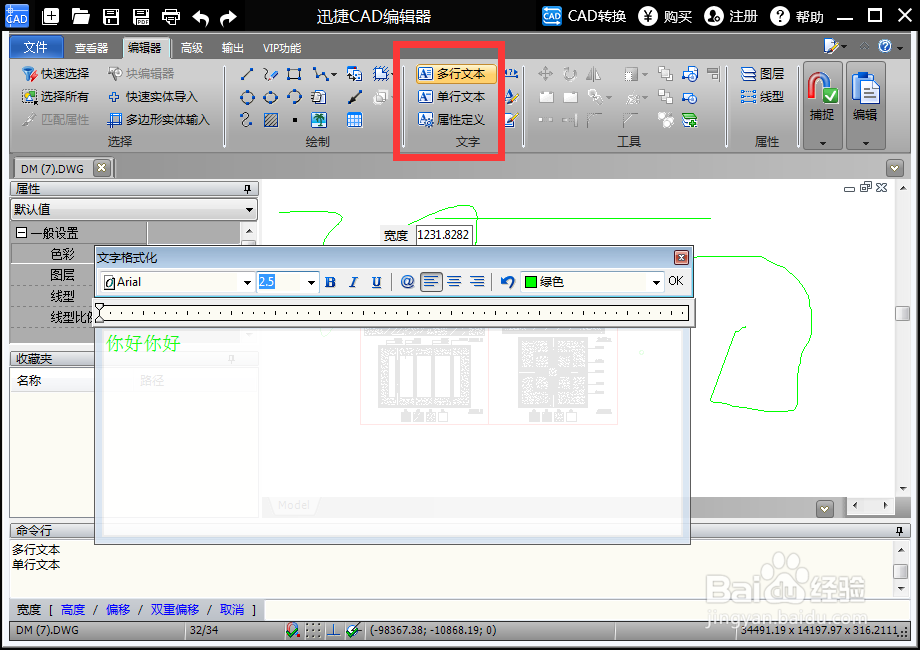Click the Height (高度) command option
The width and height of the screenshot is (920, 650).
tap(73, 610)
